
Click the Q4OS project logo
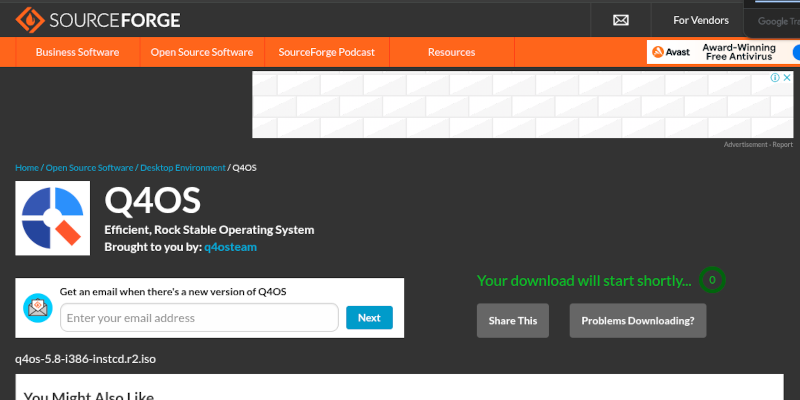pyautogui.click(x=53, y=218)
